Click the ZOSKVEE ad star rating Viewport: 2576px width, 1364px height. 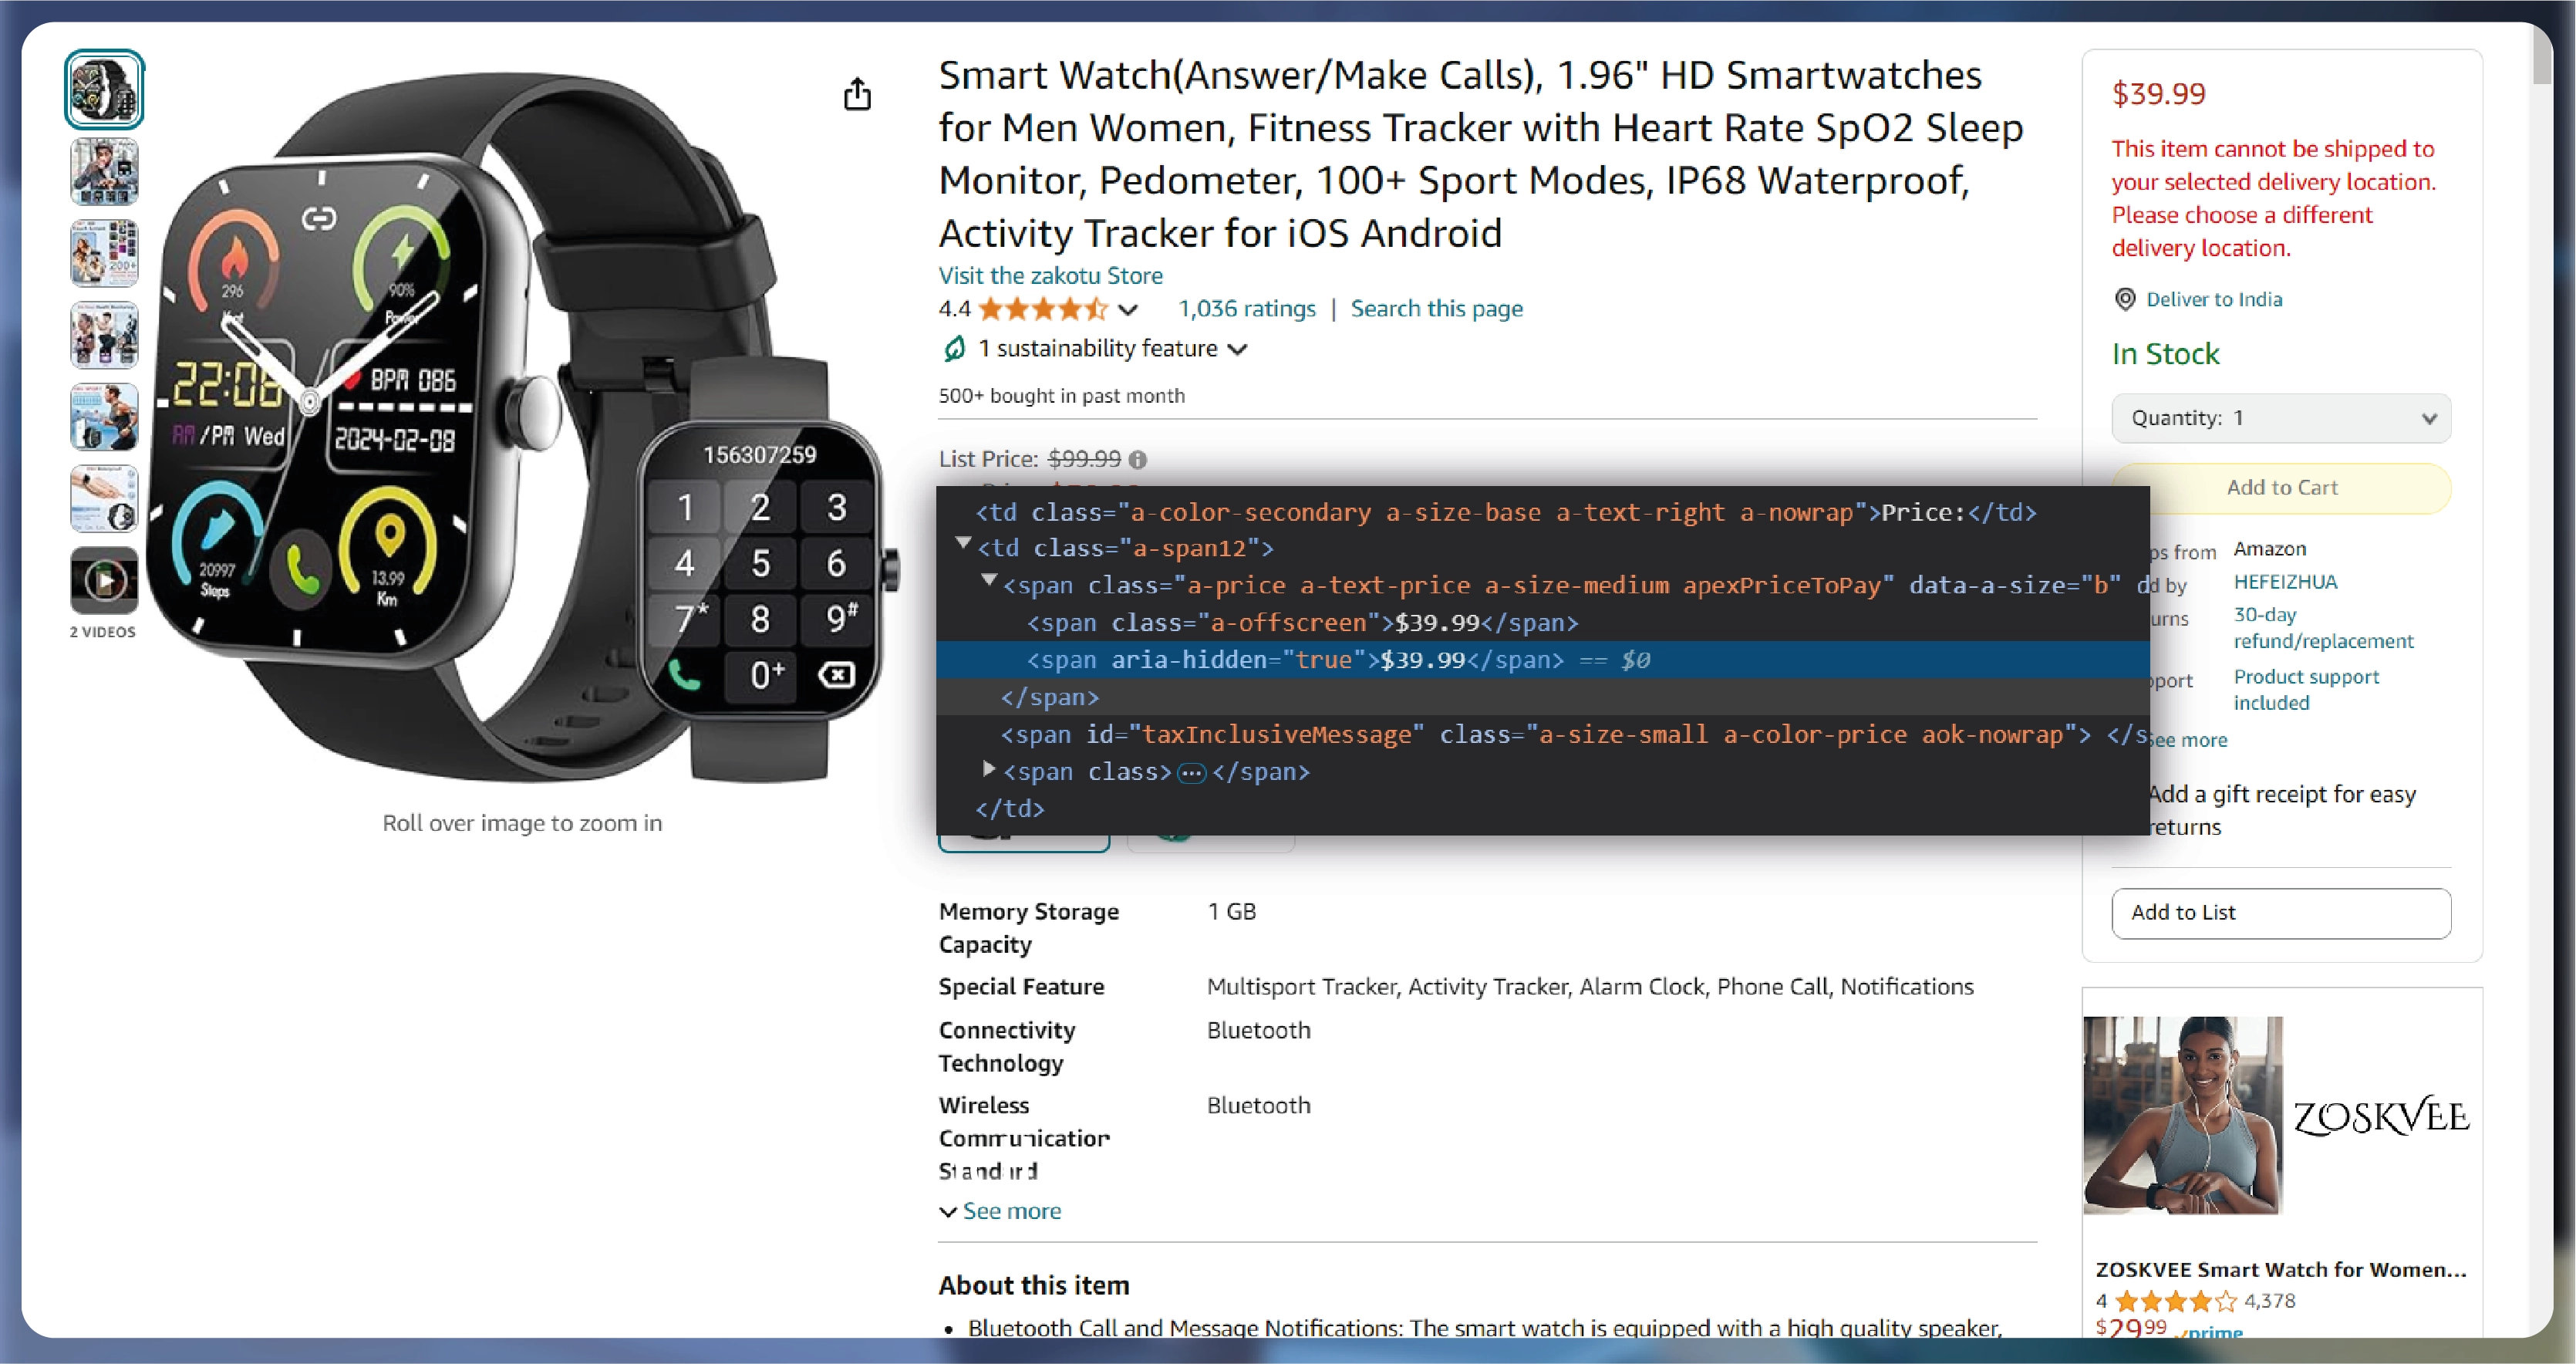coord(2175,1301)
